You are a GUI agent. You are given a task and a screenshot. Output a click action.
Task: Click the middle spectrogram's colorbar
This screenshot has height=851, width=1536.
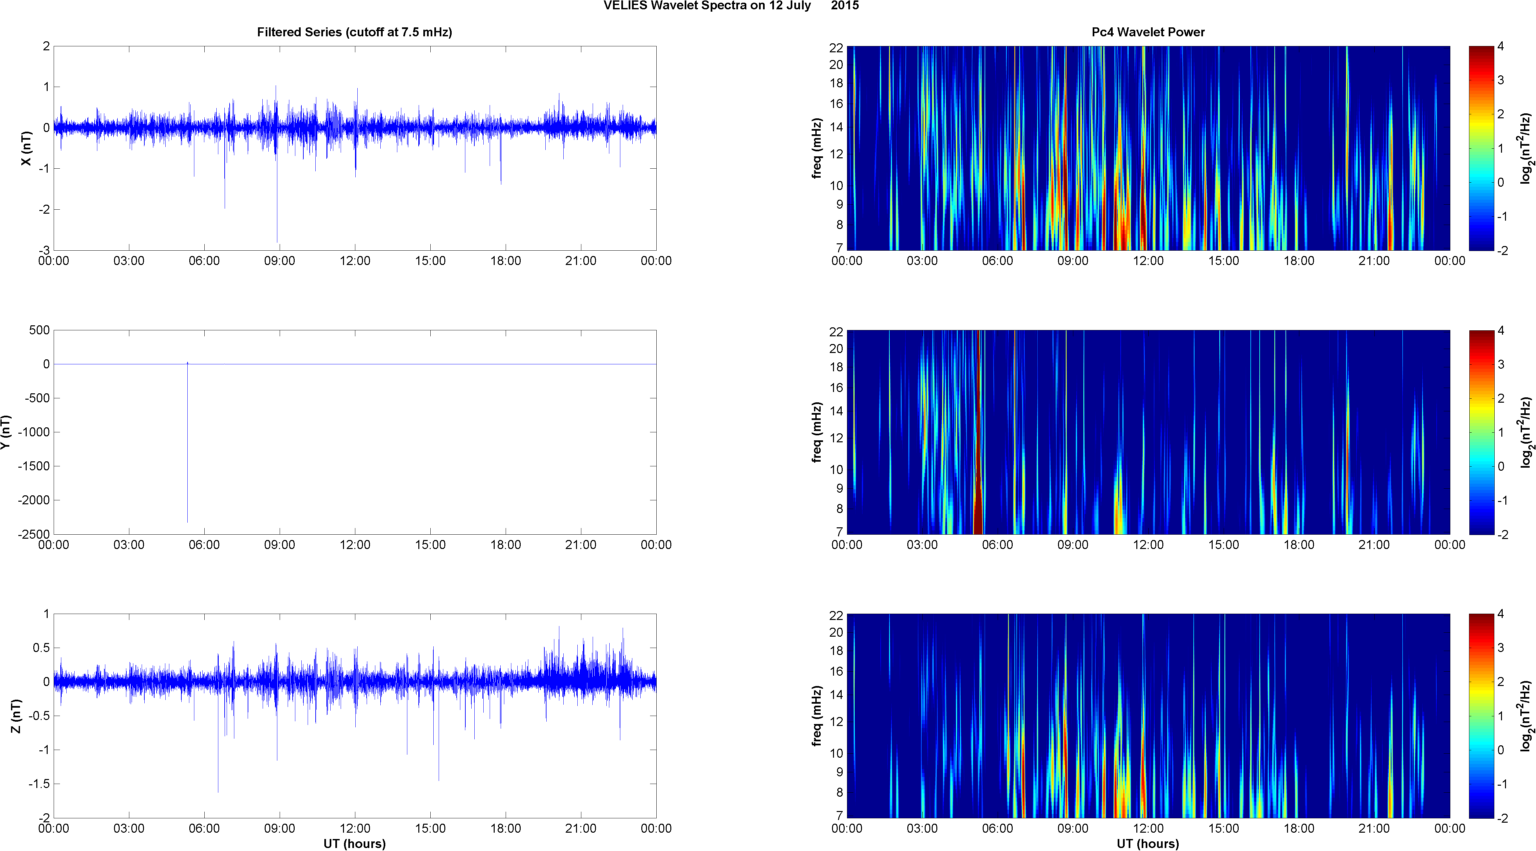tap(1481, 432)
